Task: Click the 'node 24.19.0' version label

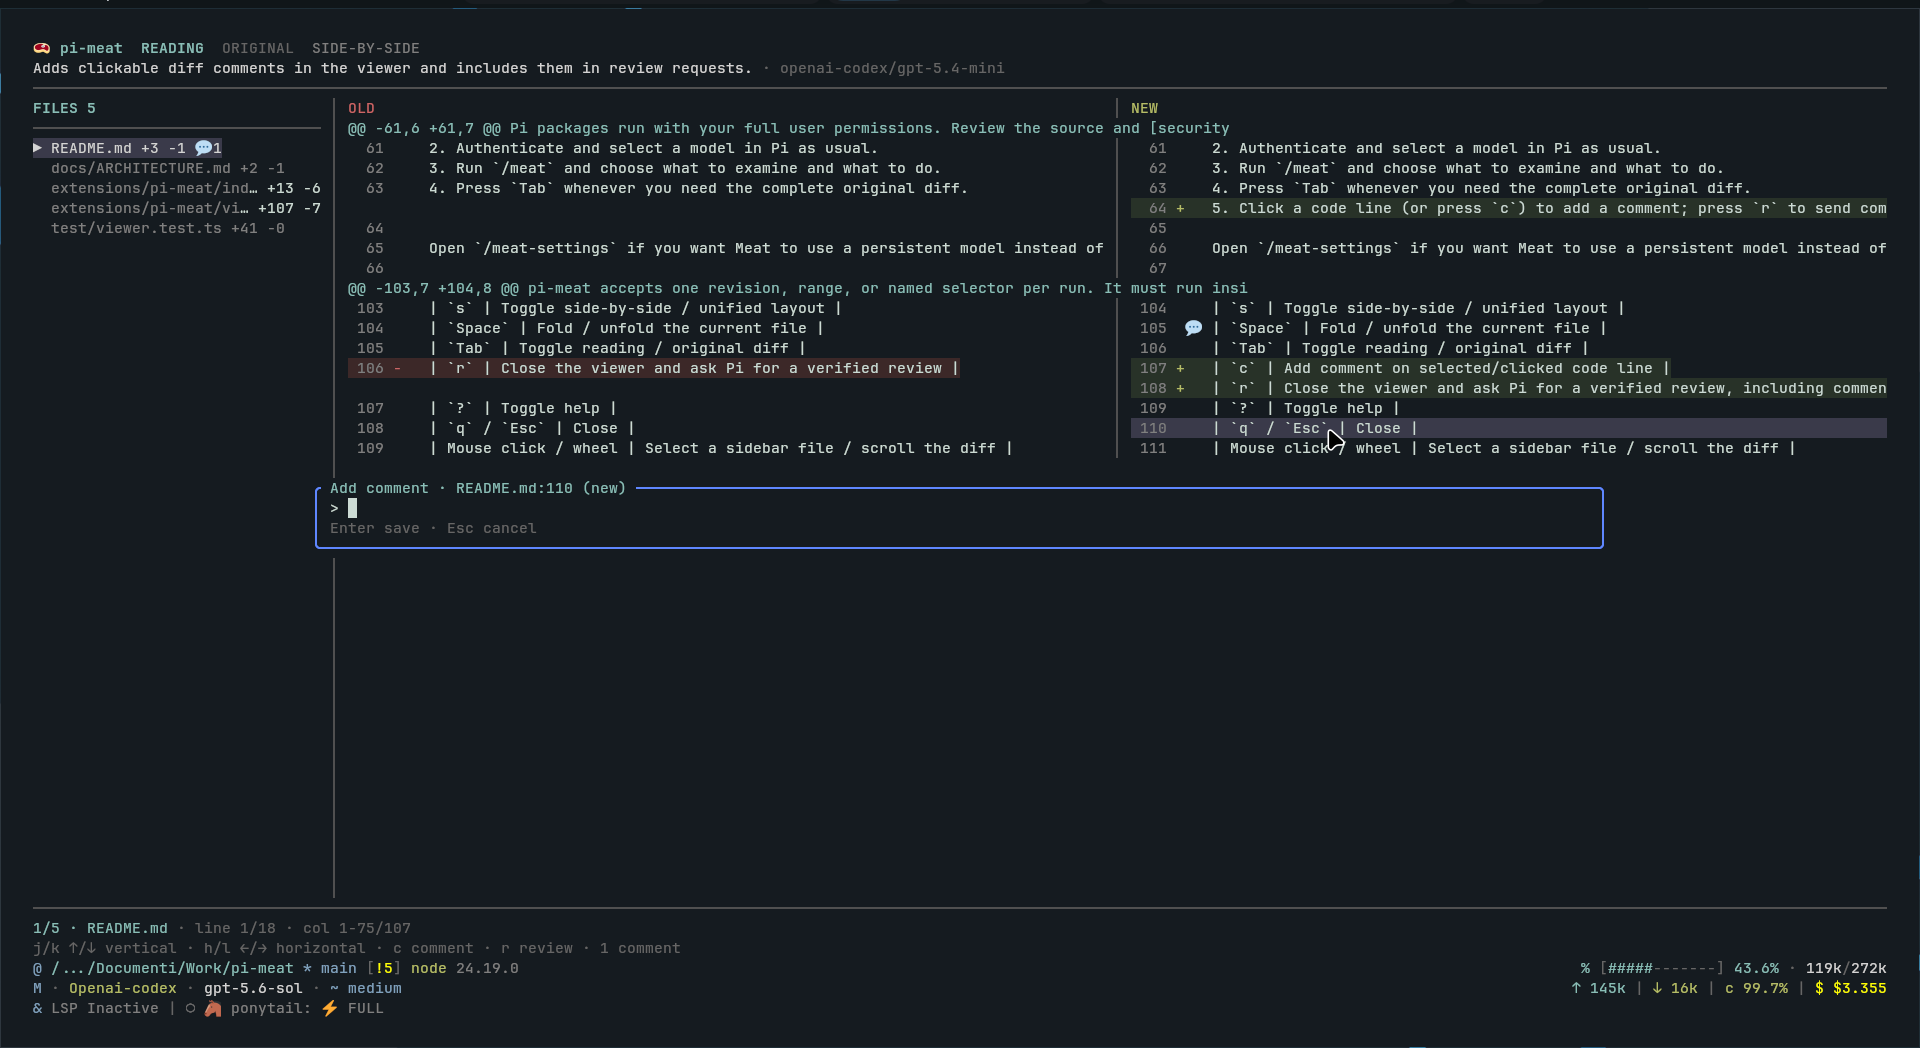Action: [x=465, y=968]
